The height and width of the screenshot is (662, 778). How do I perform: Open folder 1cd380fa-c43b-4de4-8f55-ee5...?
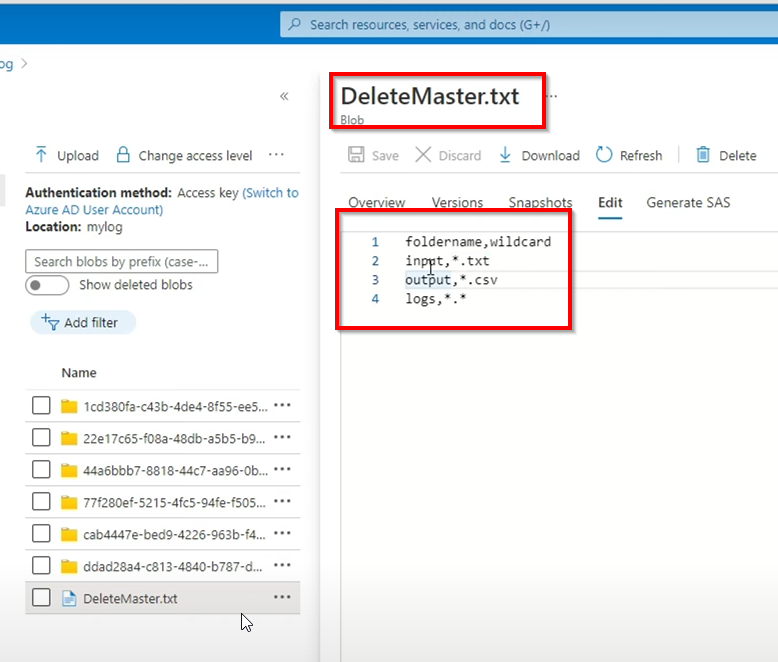click(x=175, y=406)
